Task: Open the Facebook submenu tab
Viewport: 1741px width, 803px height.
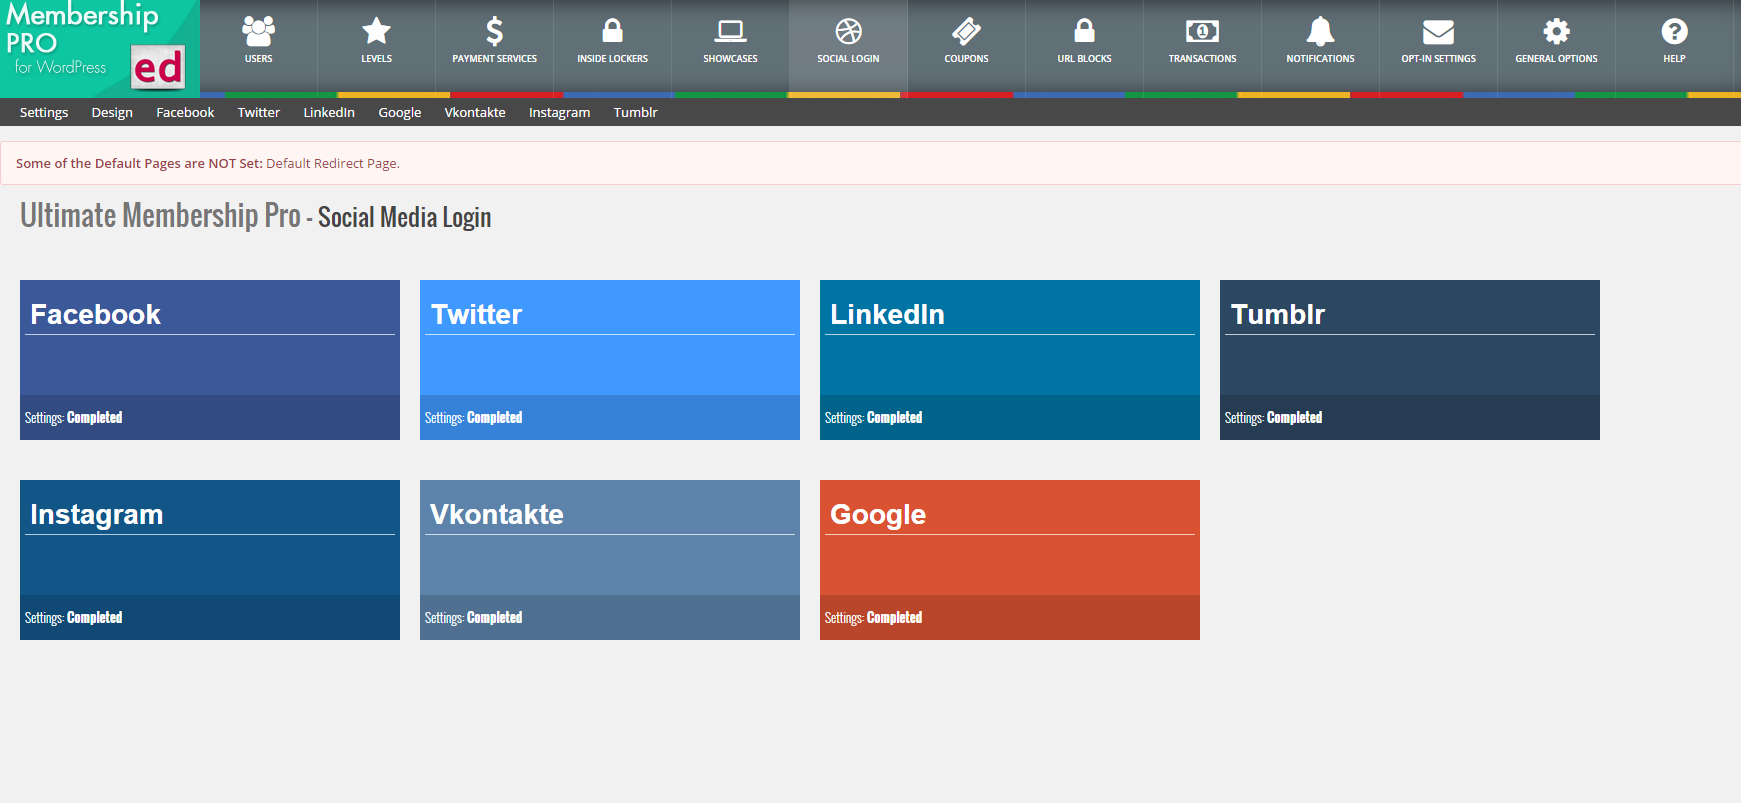Action: 185,112
